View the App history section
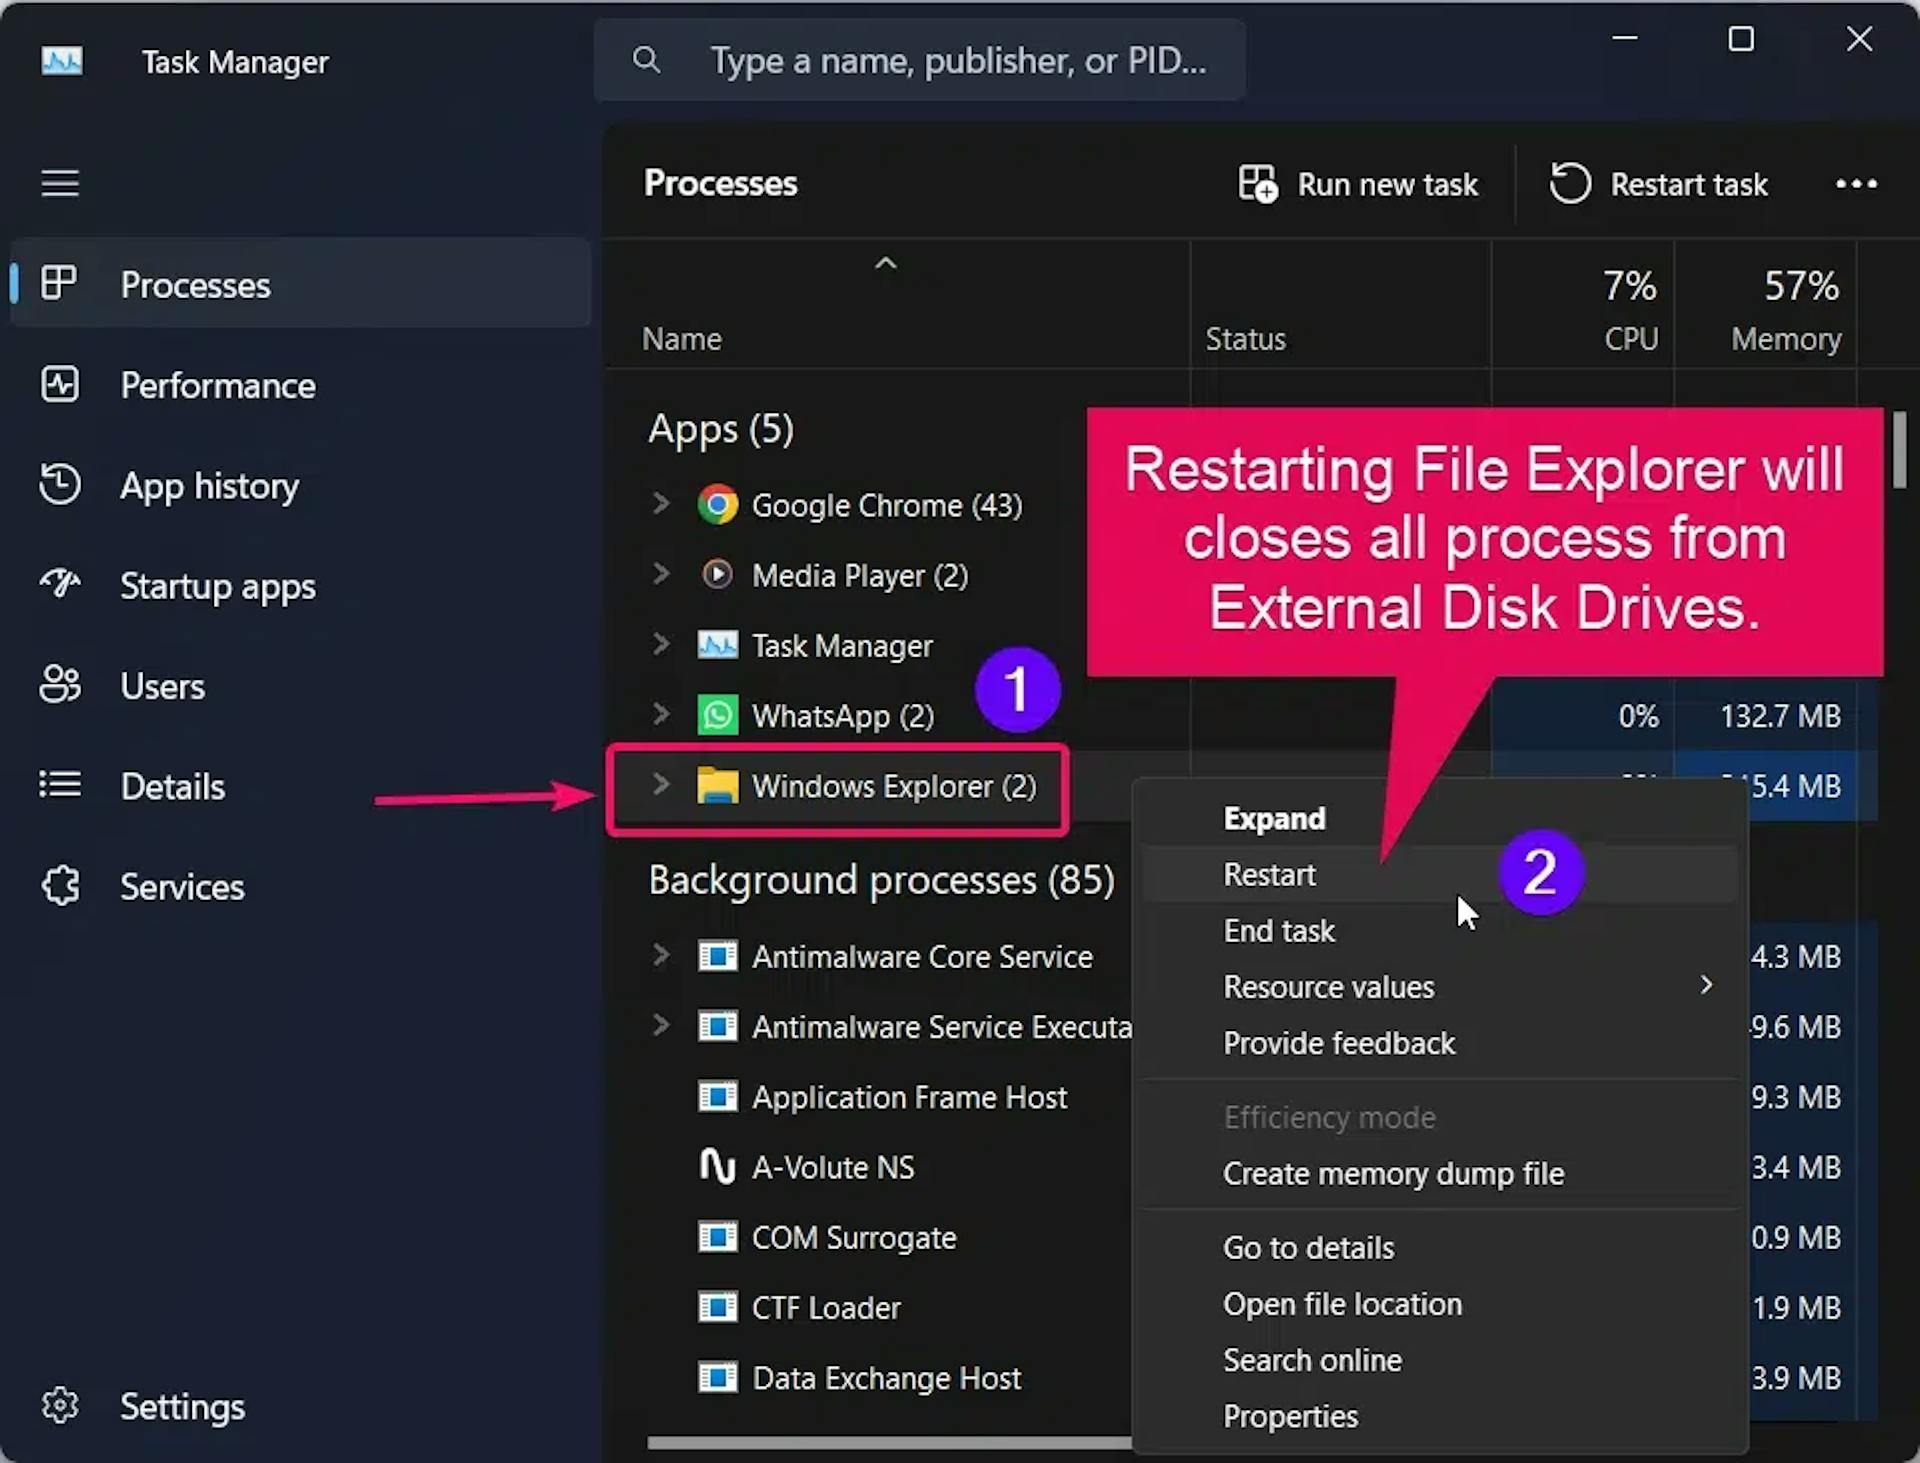 point(210,486)
